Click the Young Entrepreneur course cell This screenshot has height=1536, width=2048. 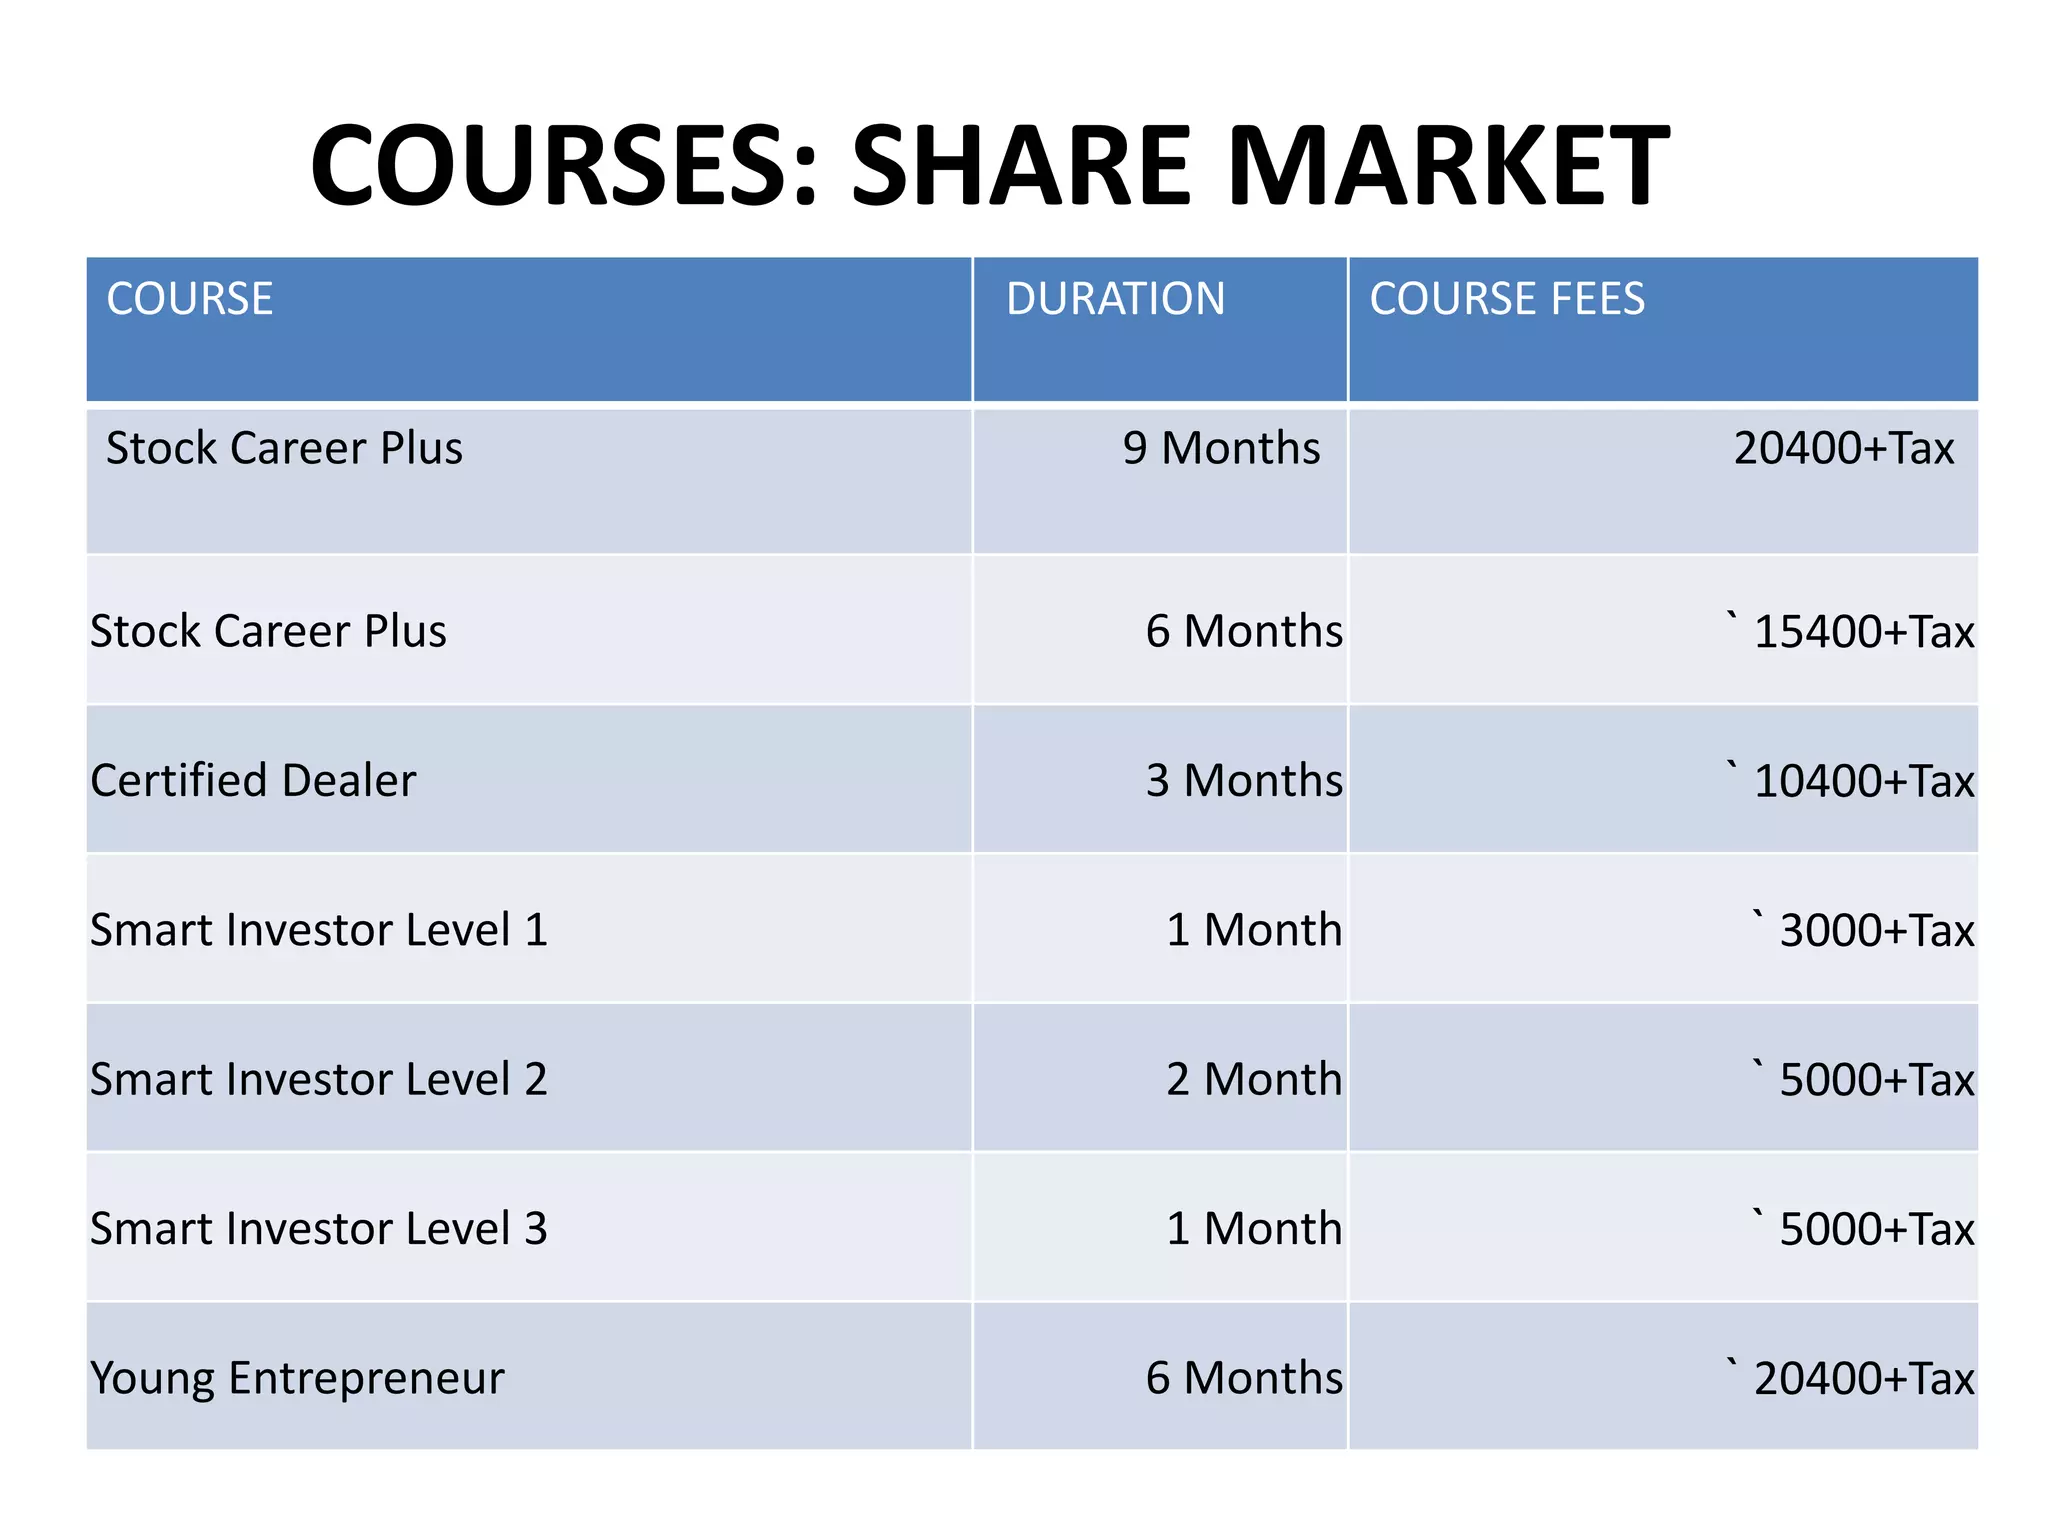(x=529, y=1376)
